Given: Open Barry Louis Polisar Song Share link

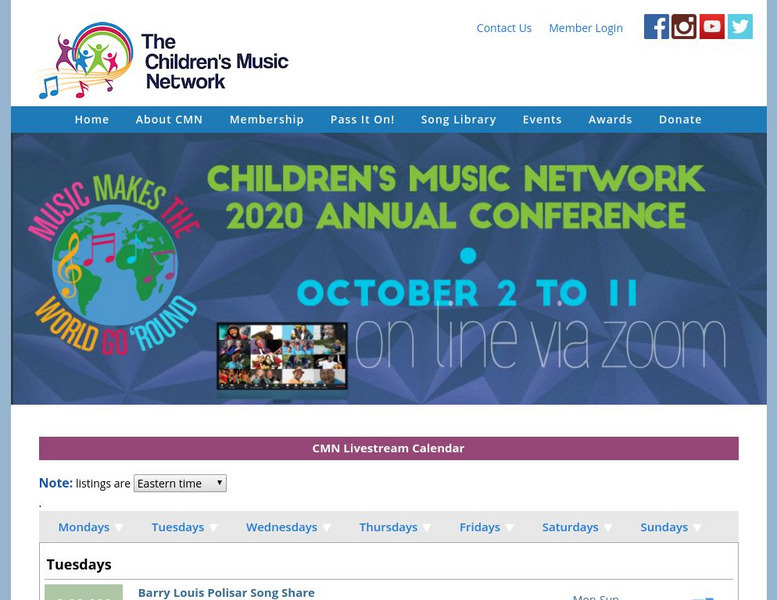Looking at the screenshot, I should coord(226,593).
